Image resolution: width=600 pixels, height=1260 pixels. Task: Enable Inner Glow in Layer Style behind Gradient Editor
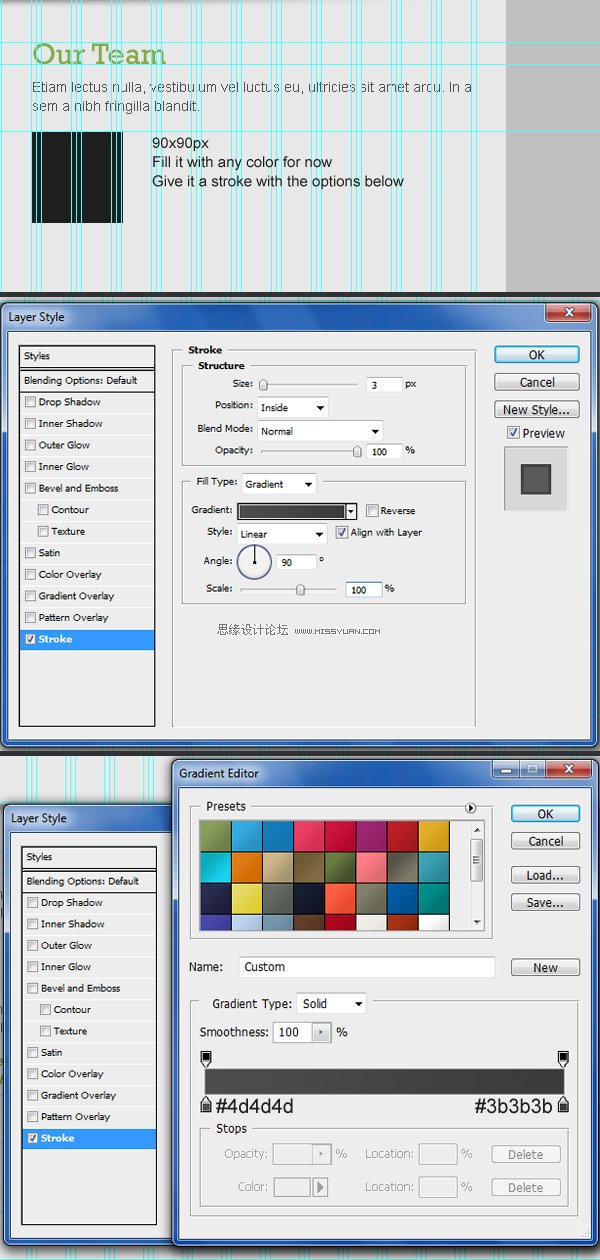(x=33, y=967)
